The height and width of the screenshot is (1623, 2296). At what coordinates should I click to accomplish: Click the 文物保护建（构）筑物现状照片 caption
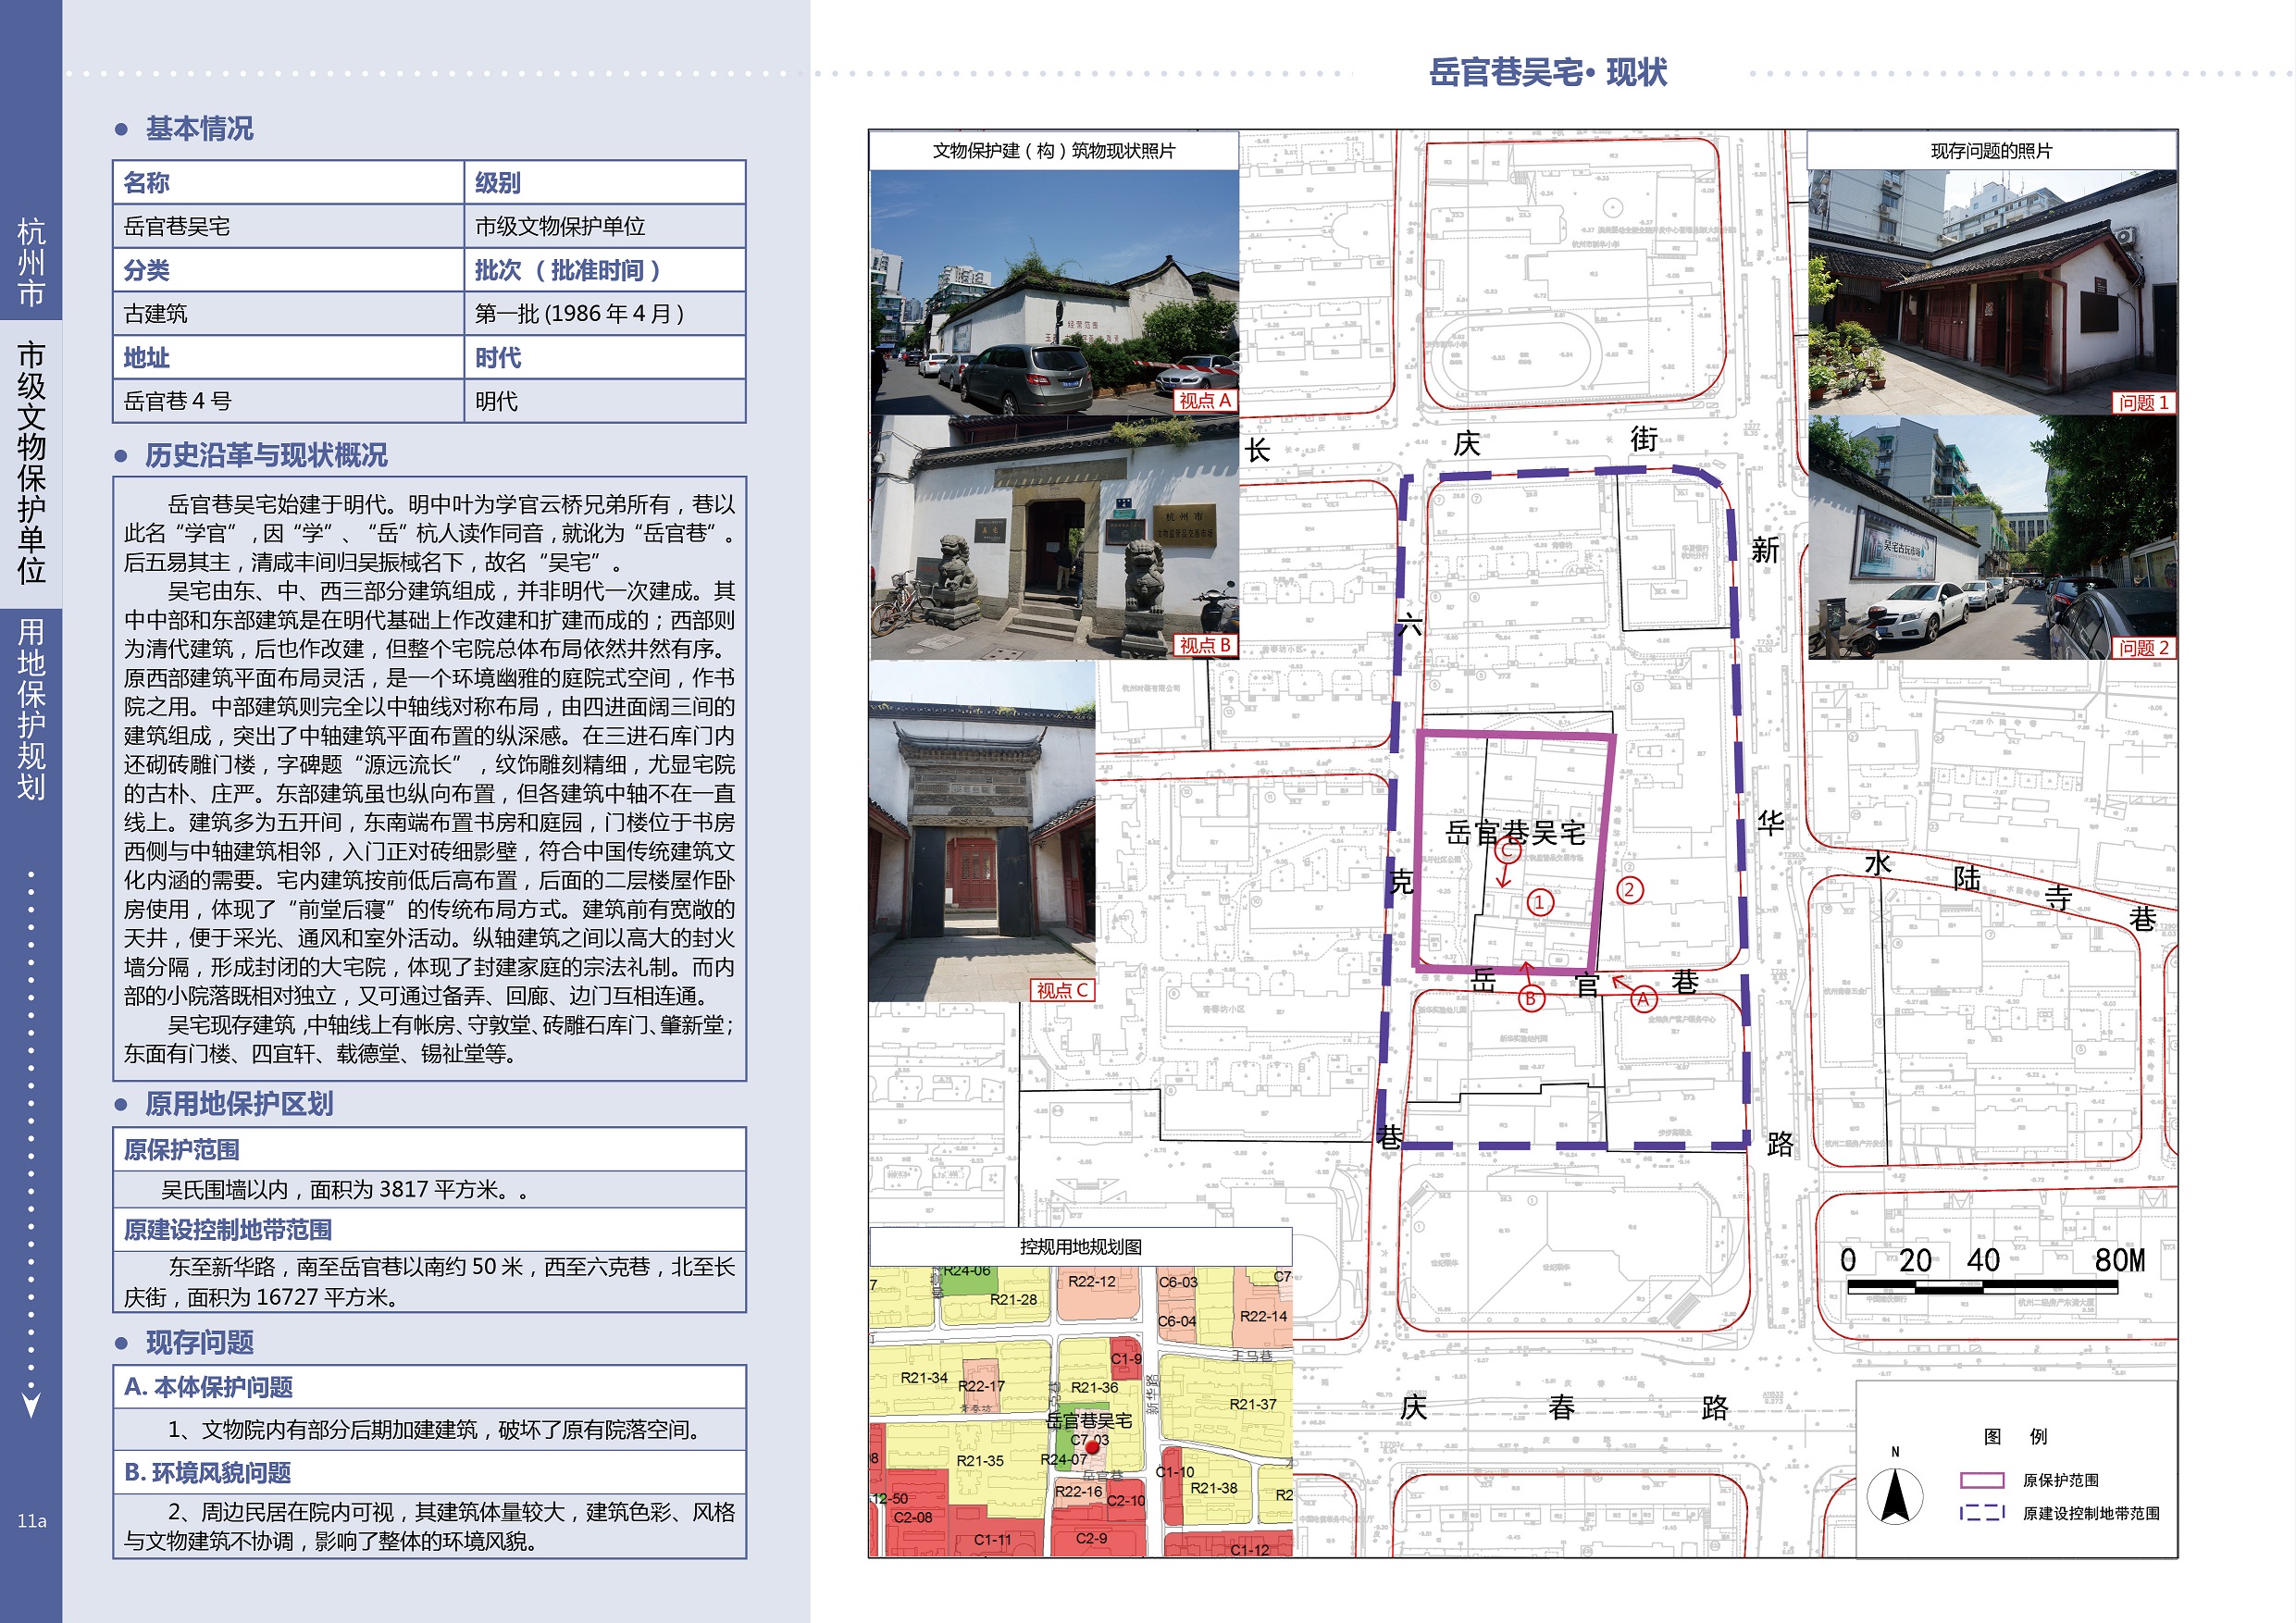1054,151
